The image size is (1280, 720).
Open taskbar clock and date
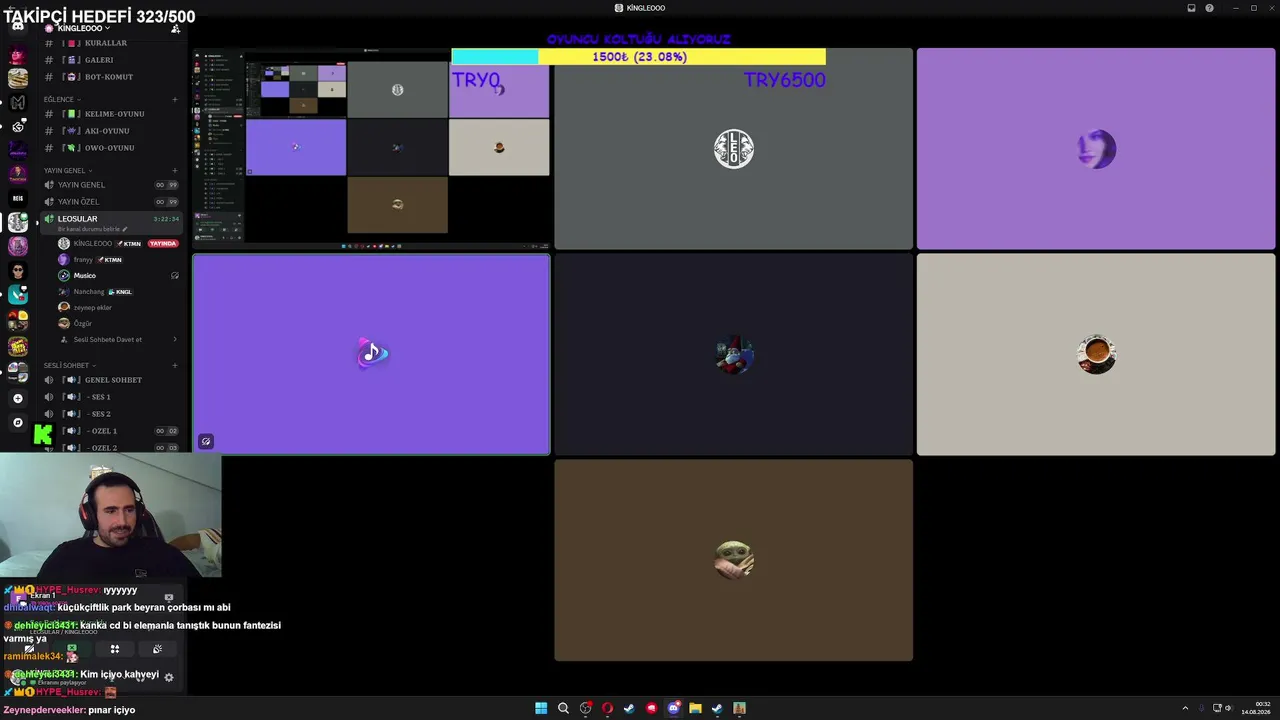click(1255, 708)
